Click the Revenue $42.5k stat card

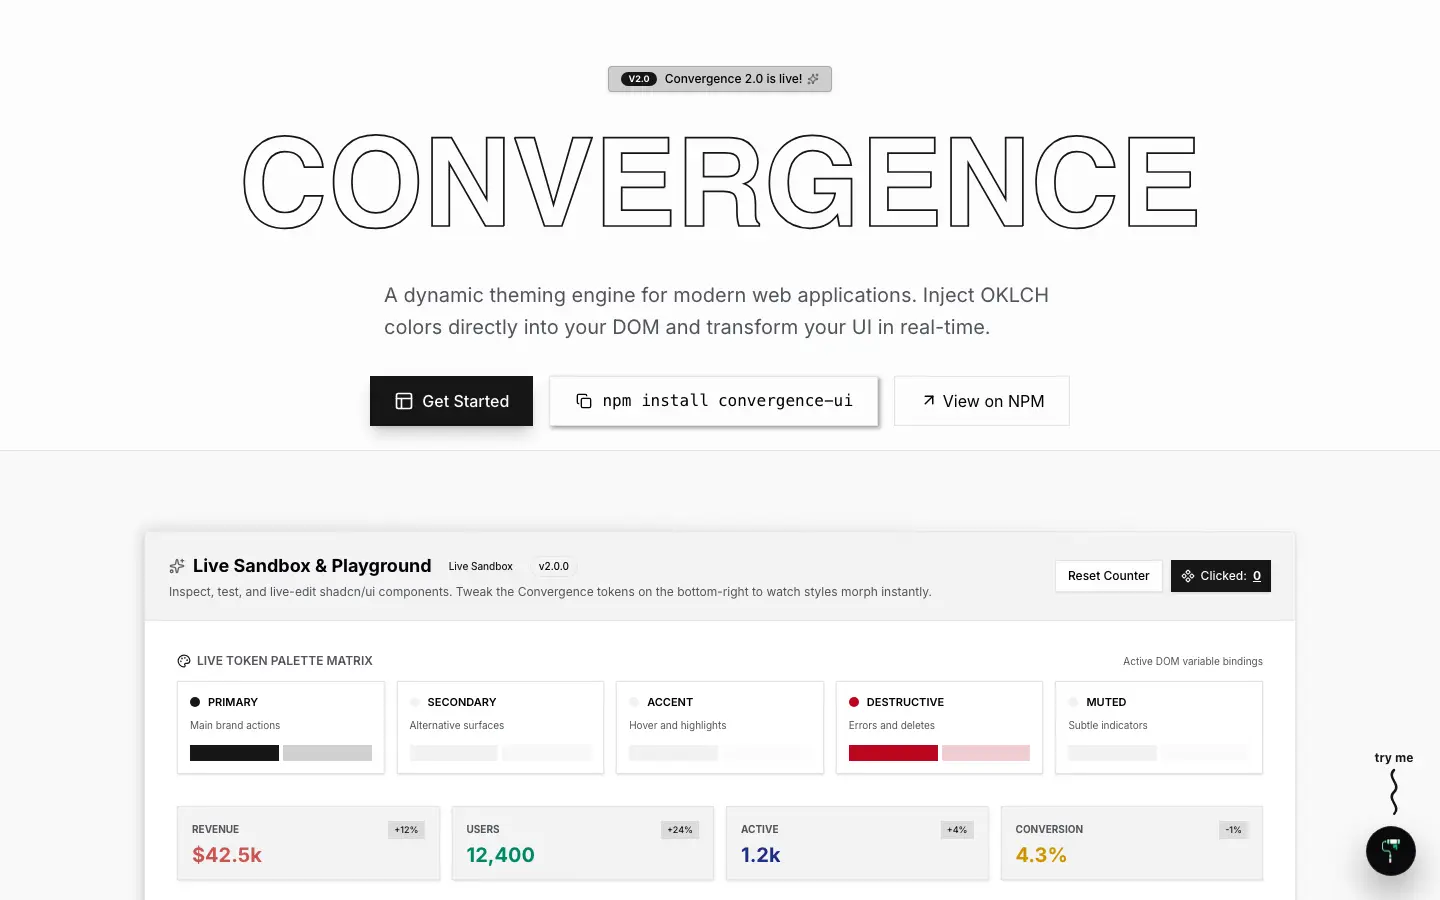308,843
